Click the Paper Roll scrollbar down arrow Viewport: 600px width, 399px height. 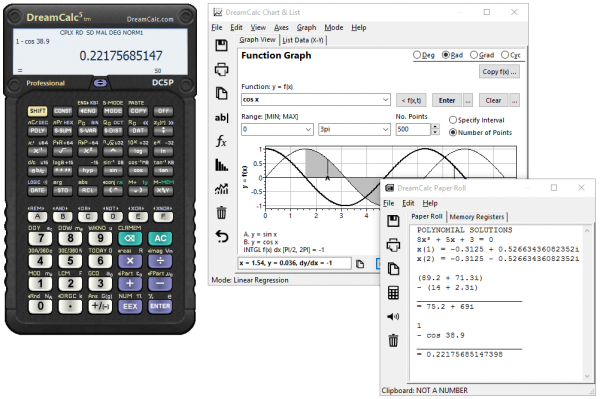click(587, 376)
